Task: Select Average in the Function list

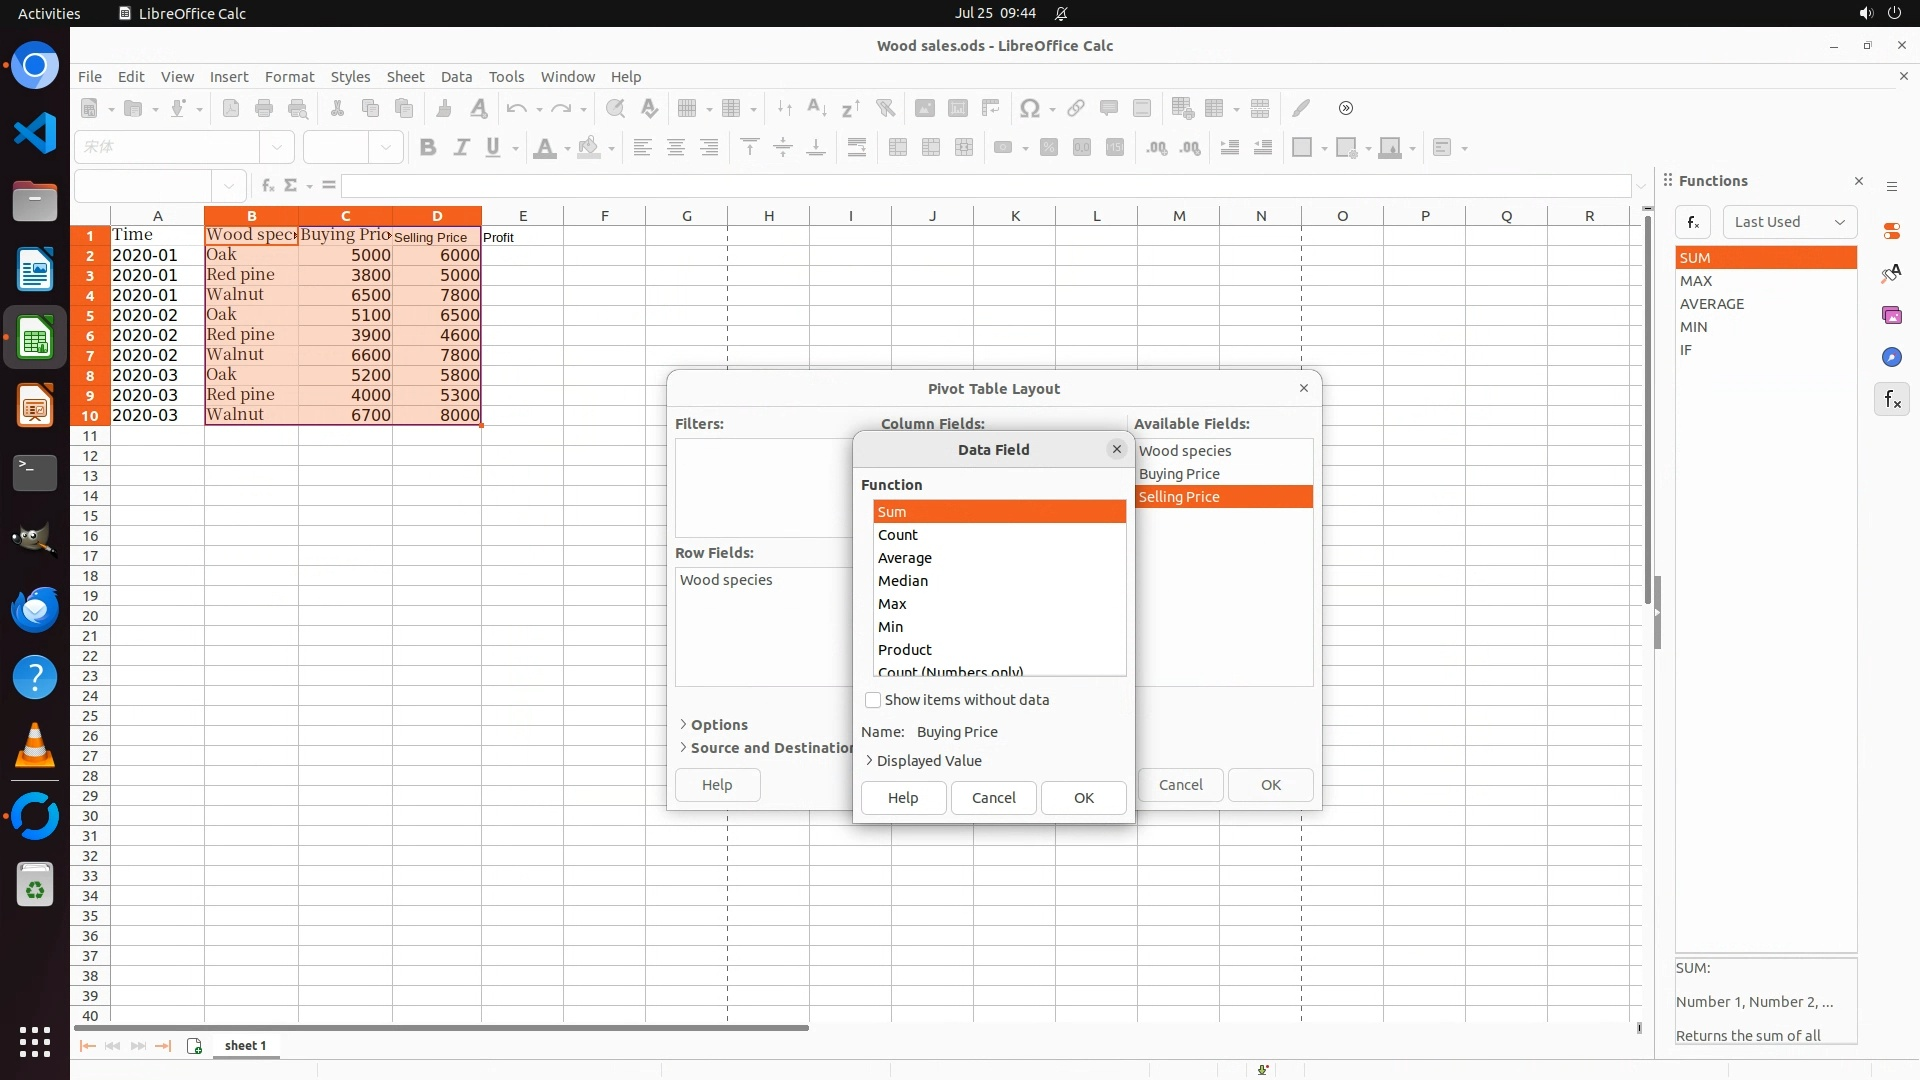Action: pyautogui.click(x=905, y=558)
